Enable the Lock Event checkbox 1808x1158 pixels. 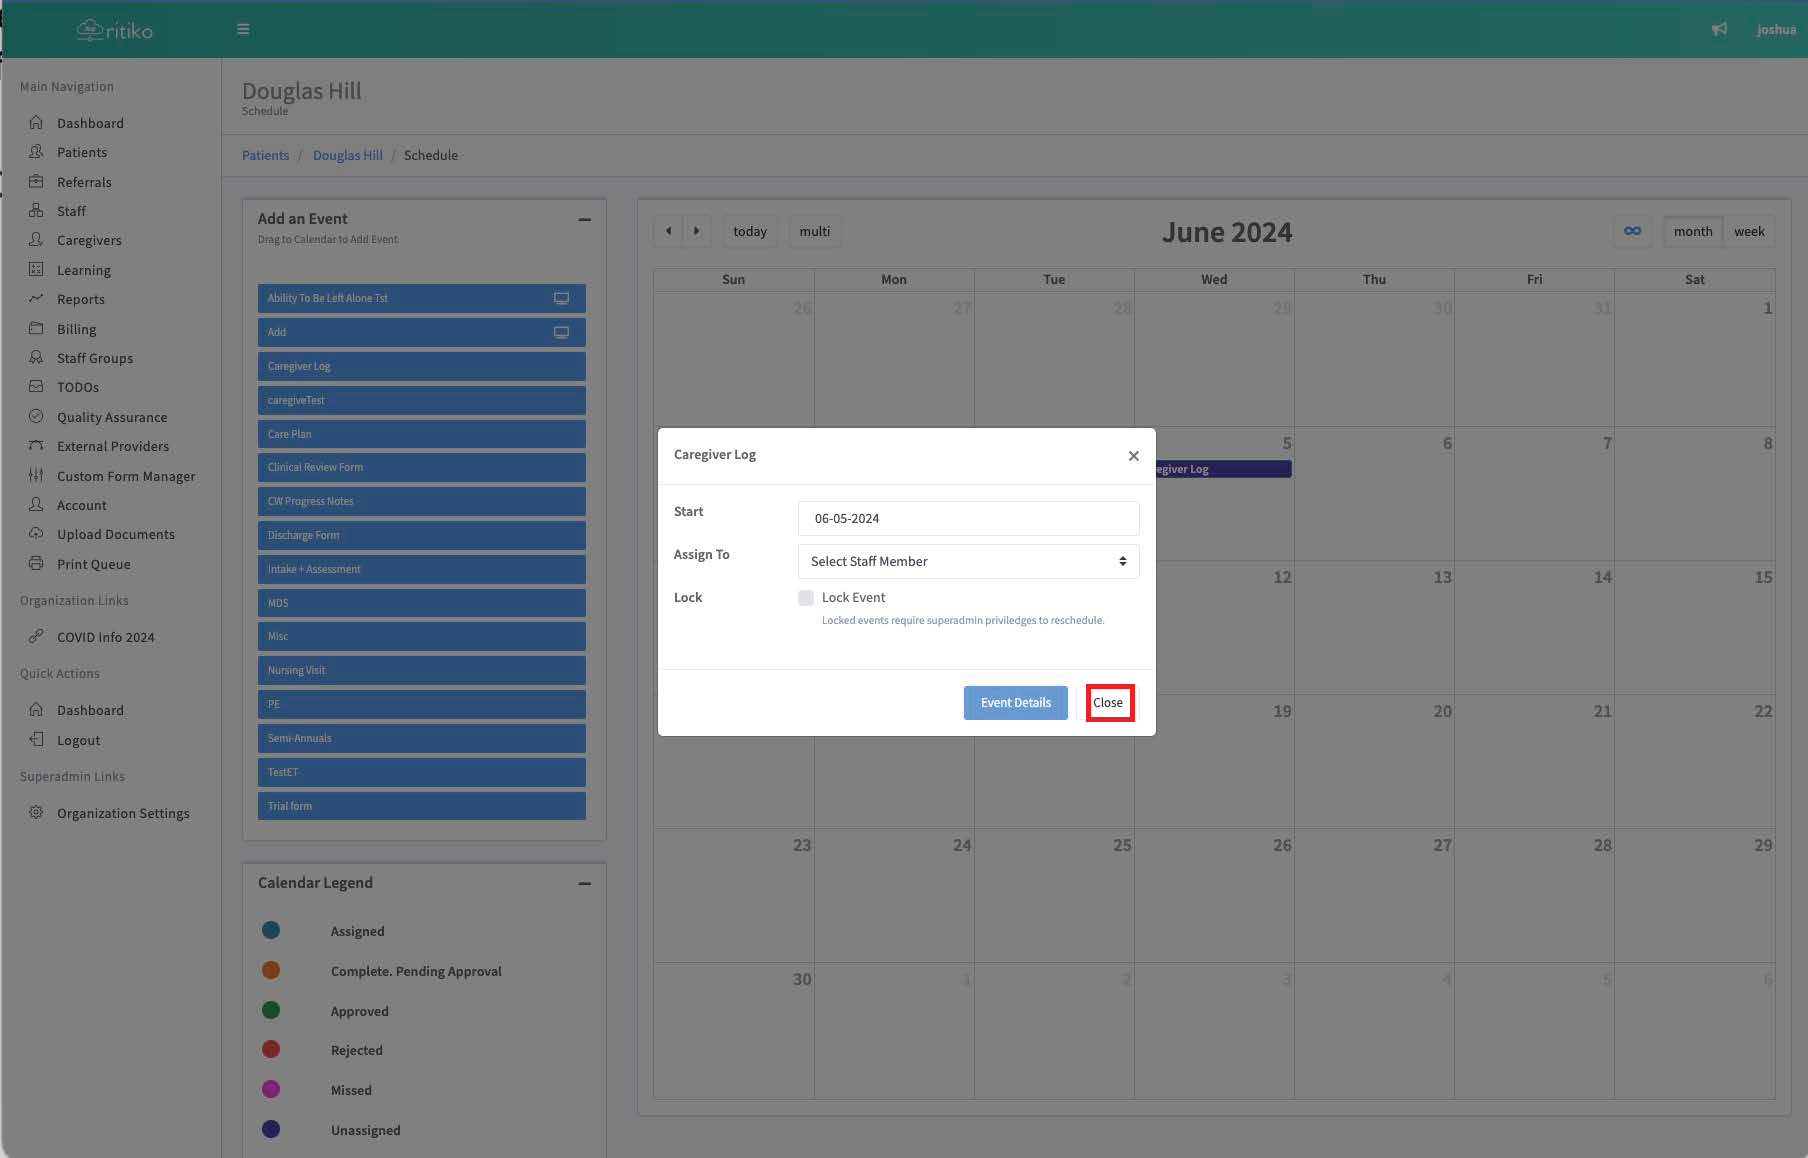(806, 598)
